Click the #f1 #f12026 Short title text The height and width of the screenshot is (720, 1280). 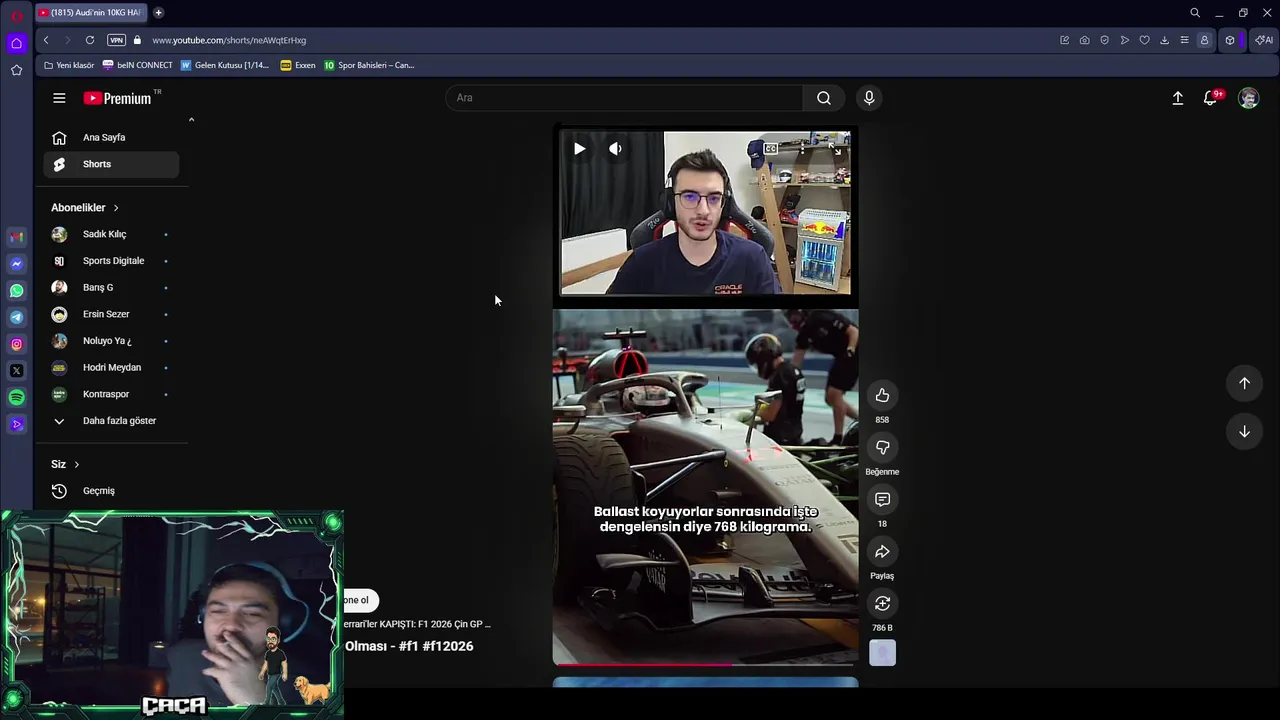click(x=409, y=646)
